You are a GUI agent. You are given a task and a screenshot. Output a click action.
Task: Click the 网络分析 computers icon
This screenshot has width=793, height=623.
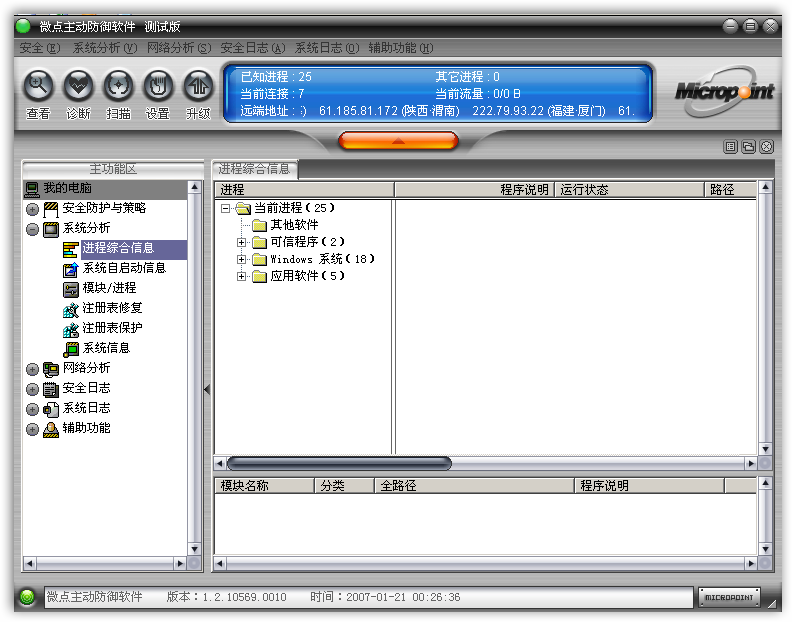[x=51, y=369]
